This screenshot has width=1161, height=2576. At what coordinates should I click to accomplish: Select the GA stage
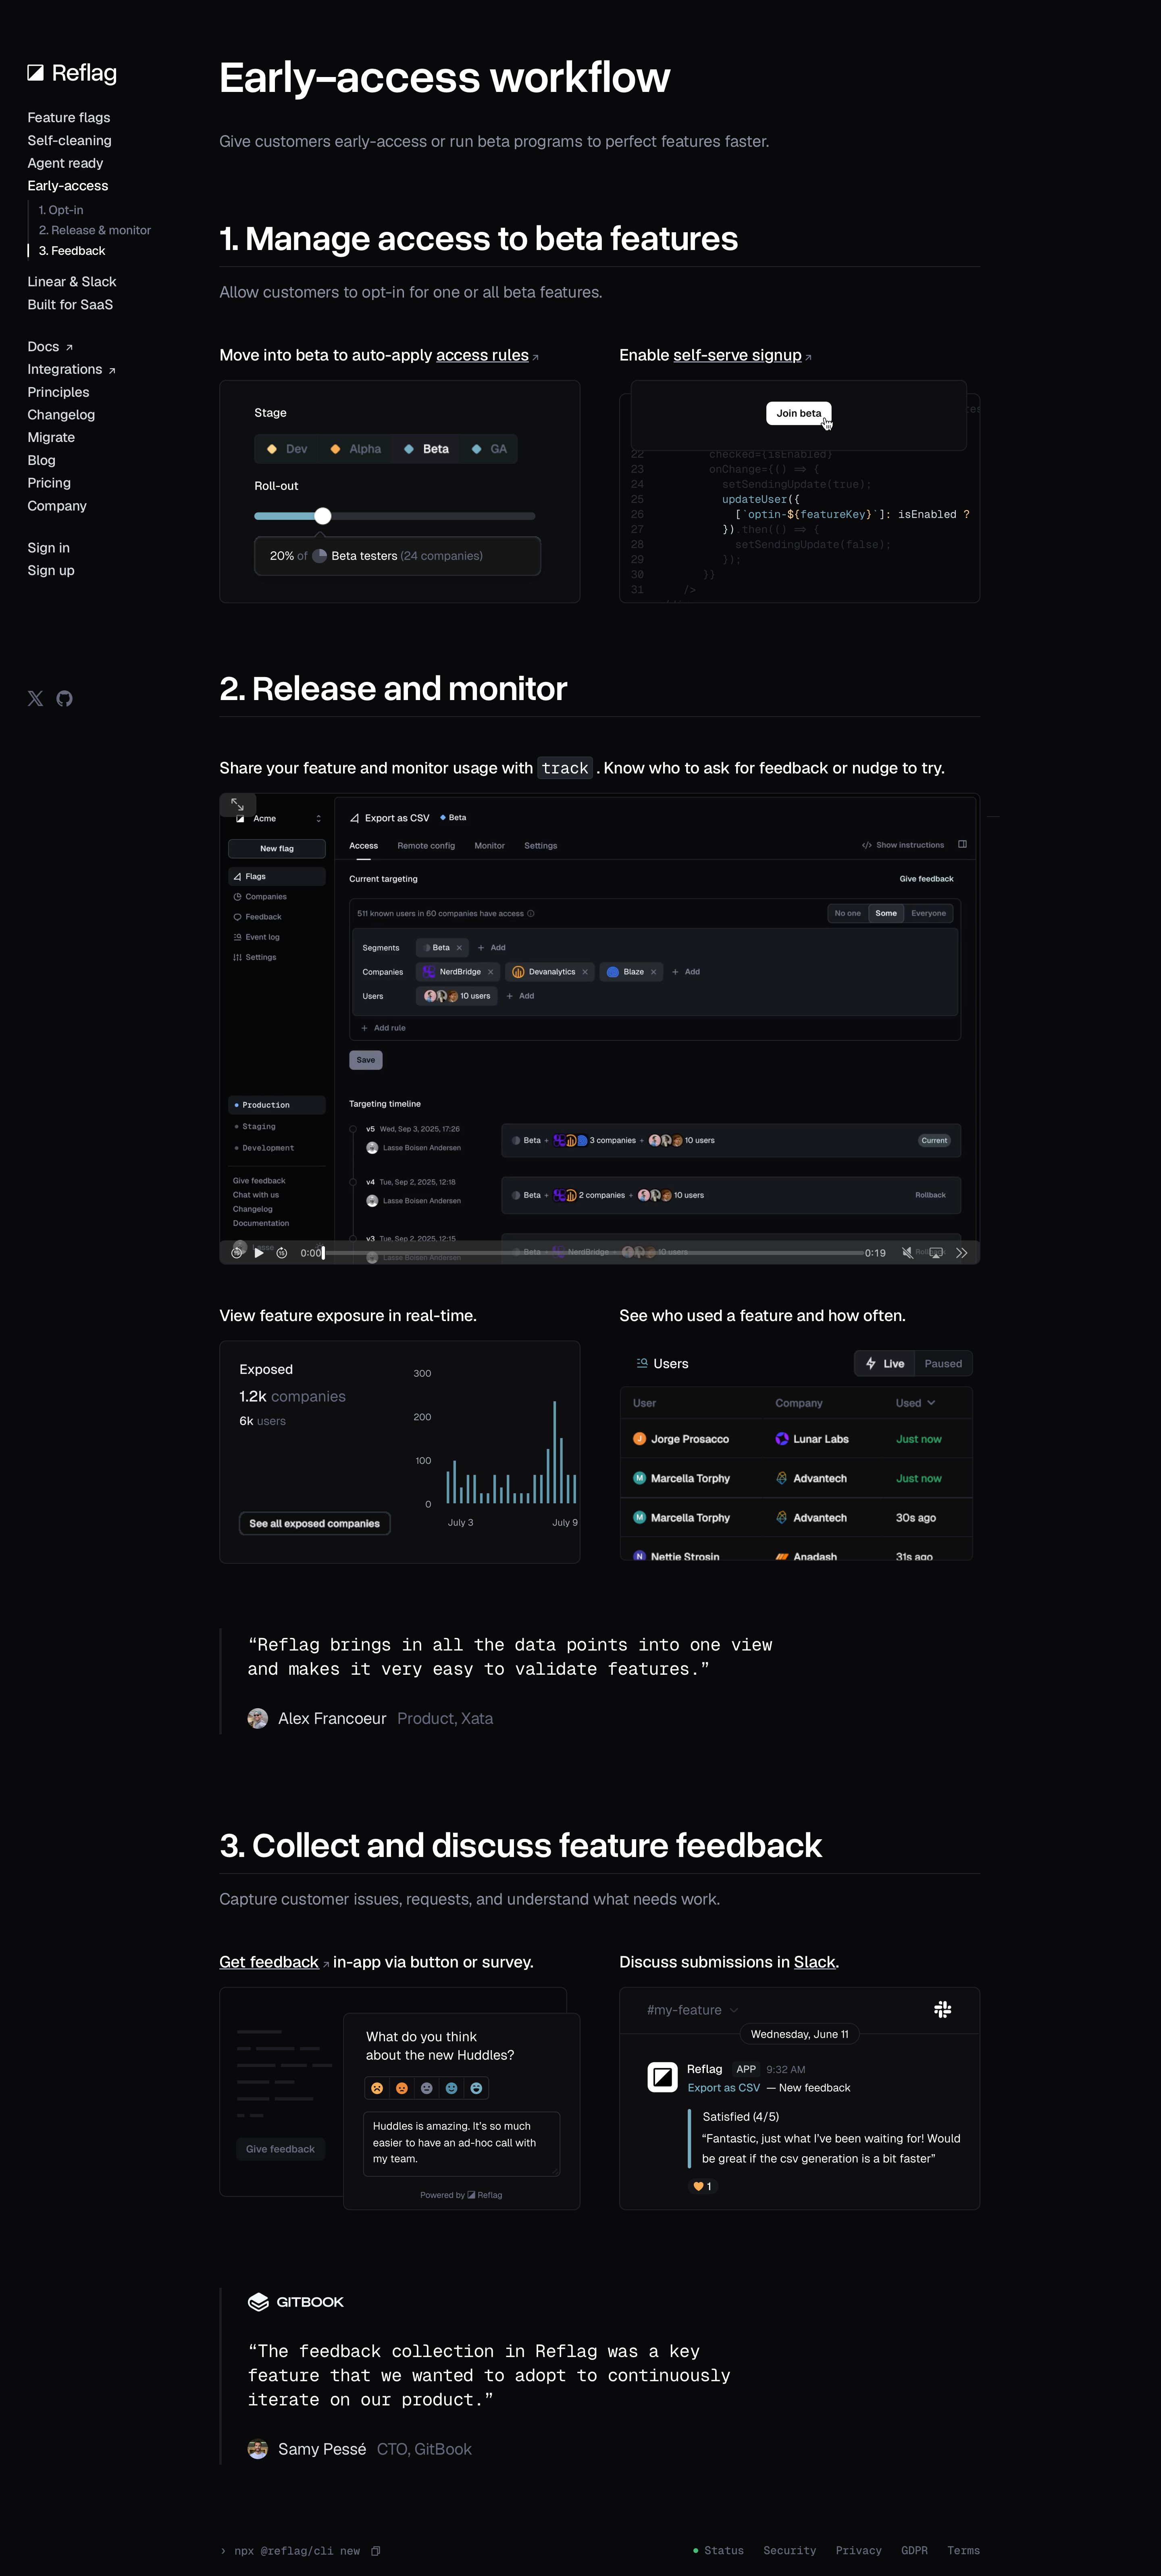click(489, 449)
